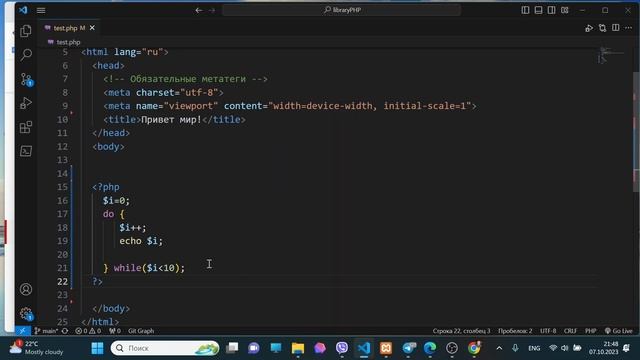Viewport: 640px width, 360px height.
Task: Click the while($i<10); code line
Action: (x=149, y=268)
